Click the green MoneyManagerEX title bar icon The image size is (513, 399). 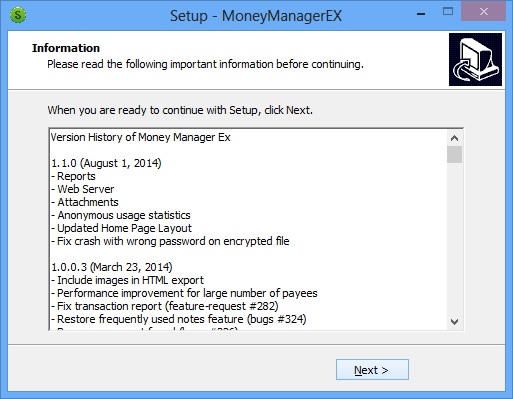click(x=18, y=15)
